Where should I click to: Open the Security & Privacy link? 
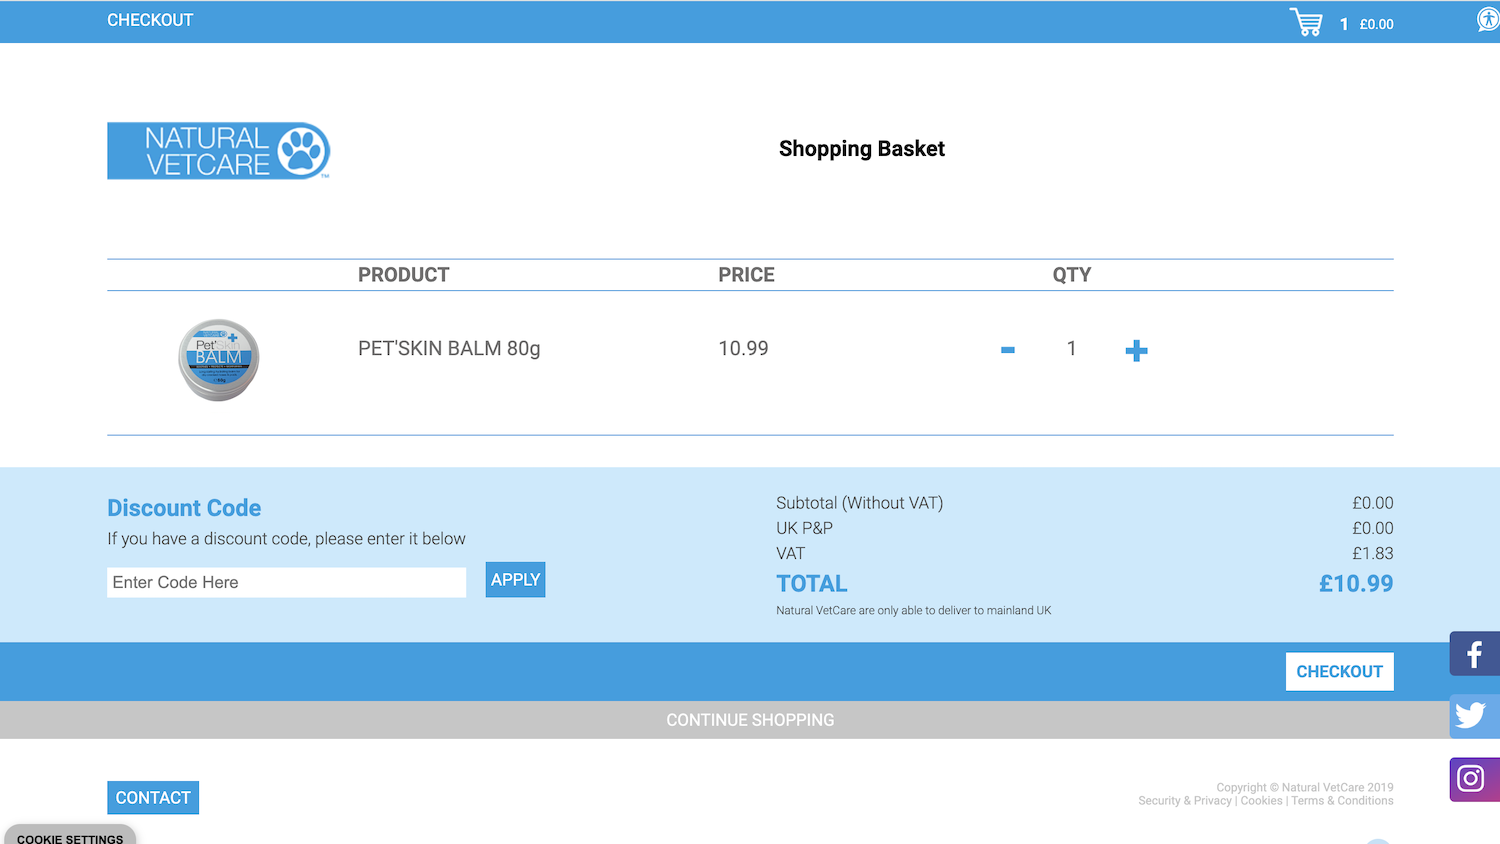(x=1185, y=801)
